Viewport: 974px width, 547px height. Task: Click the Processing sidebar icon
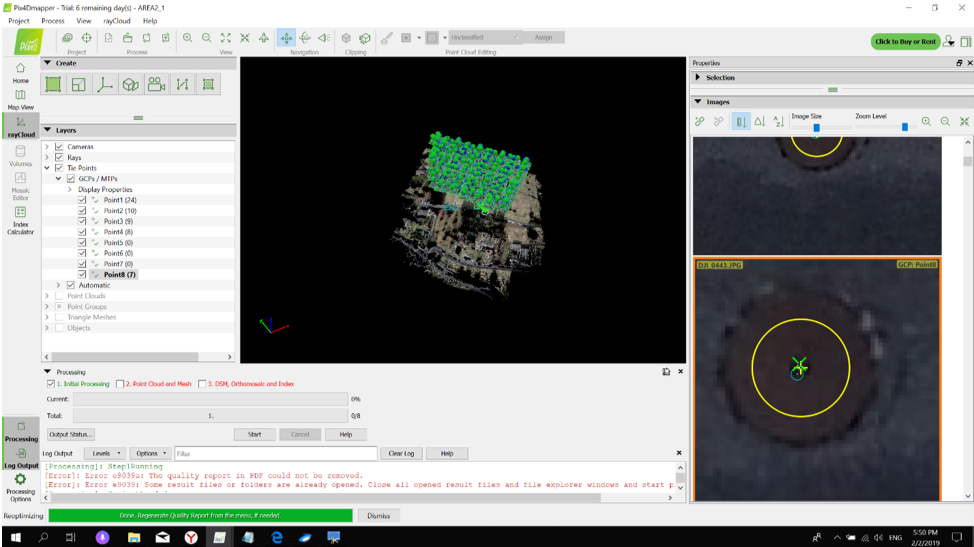[x=20, y=431]
